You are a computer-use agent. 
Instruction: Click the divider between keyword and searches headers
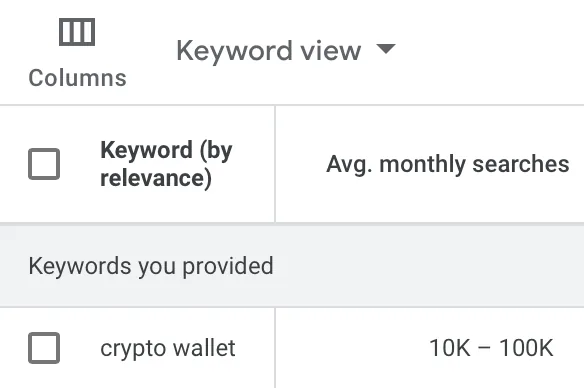(275, 164)
